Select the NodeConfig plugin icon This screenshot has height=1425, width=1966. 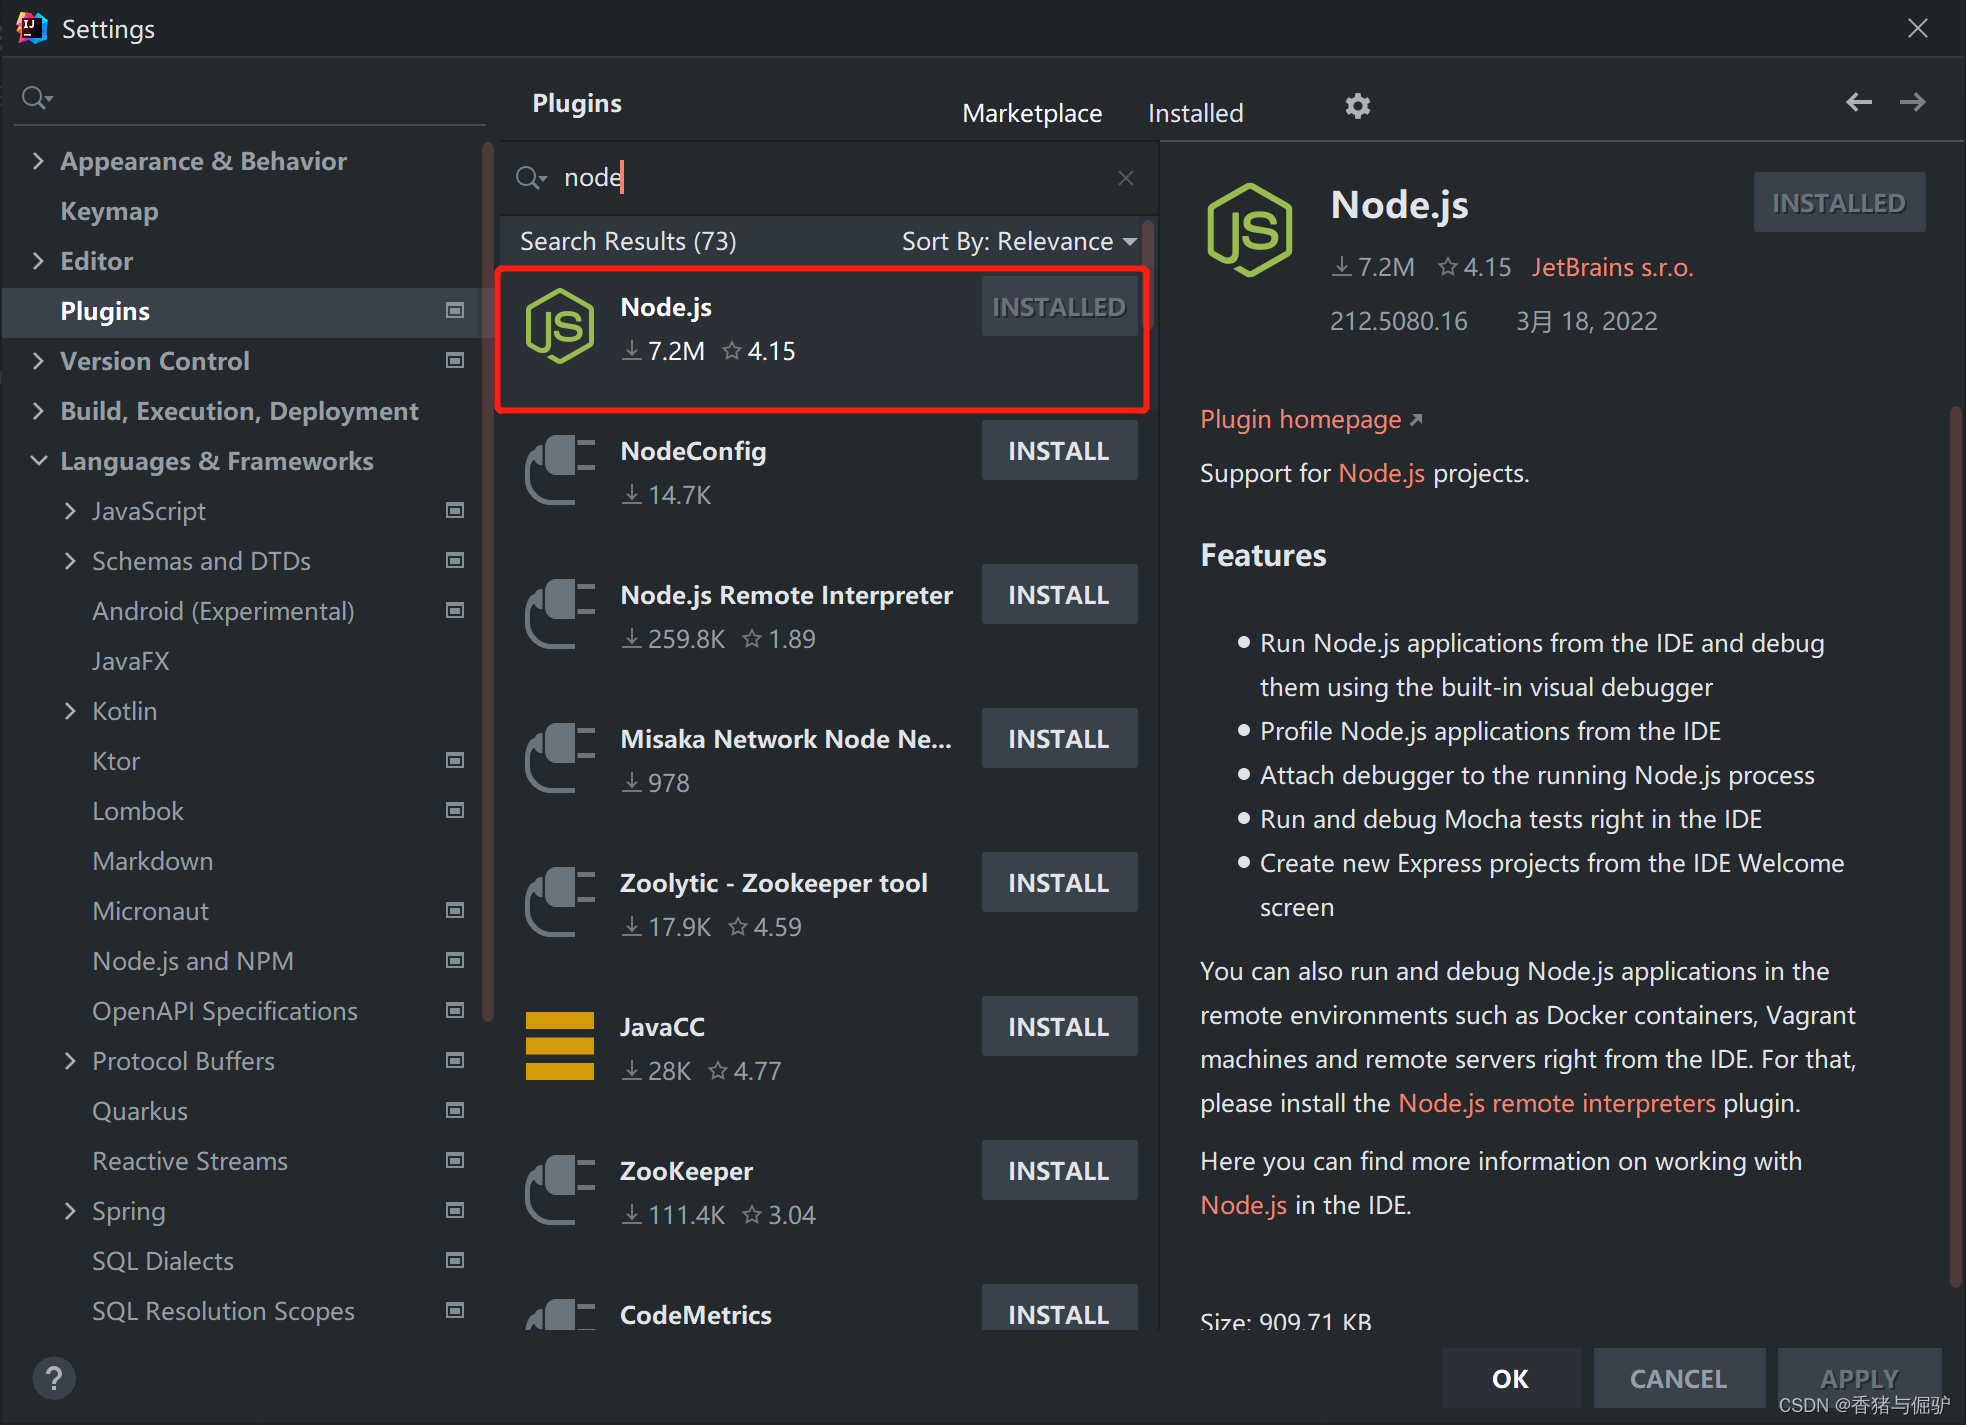tap(560, 470)
